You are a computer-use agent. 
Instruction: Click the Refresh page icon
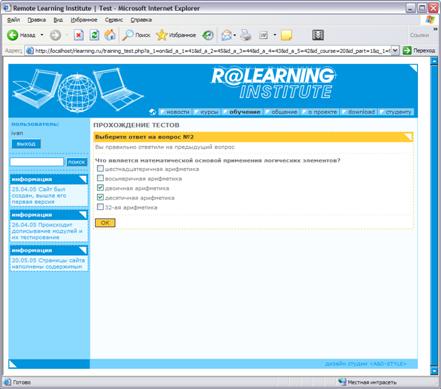[94, 35]
